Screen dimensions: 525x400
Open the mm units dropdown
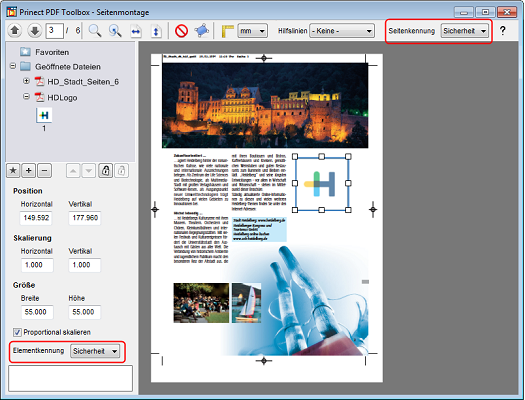252,31
